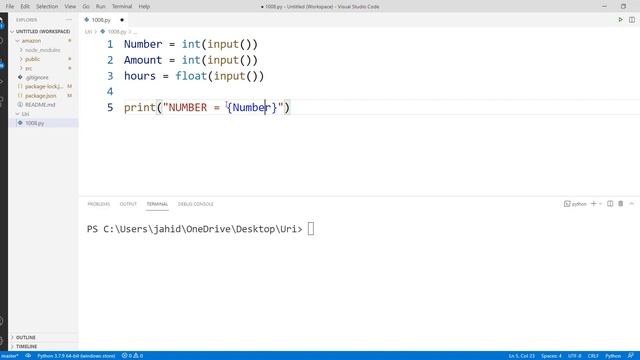Click the master git branch indicator
640x360 pixels.
click(10, 356)
